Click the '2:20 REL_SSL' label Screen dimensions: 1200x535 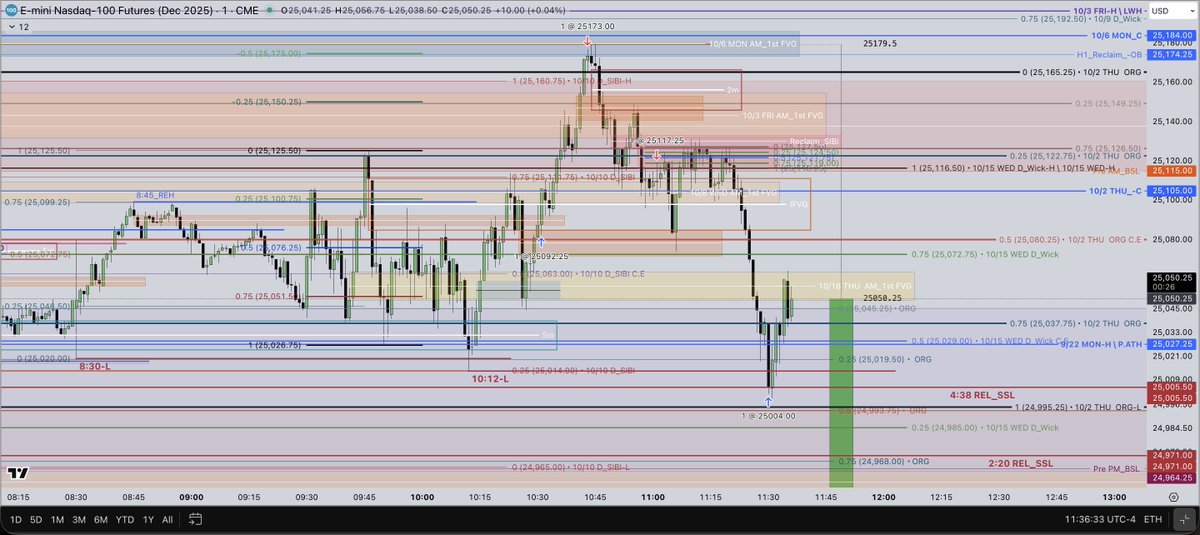tap(1020, 463)
